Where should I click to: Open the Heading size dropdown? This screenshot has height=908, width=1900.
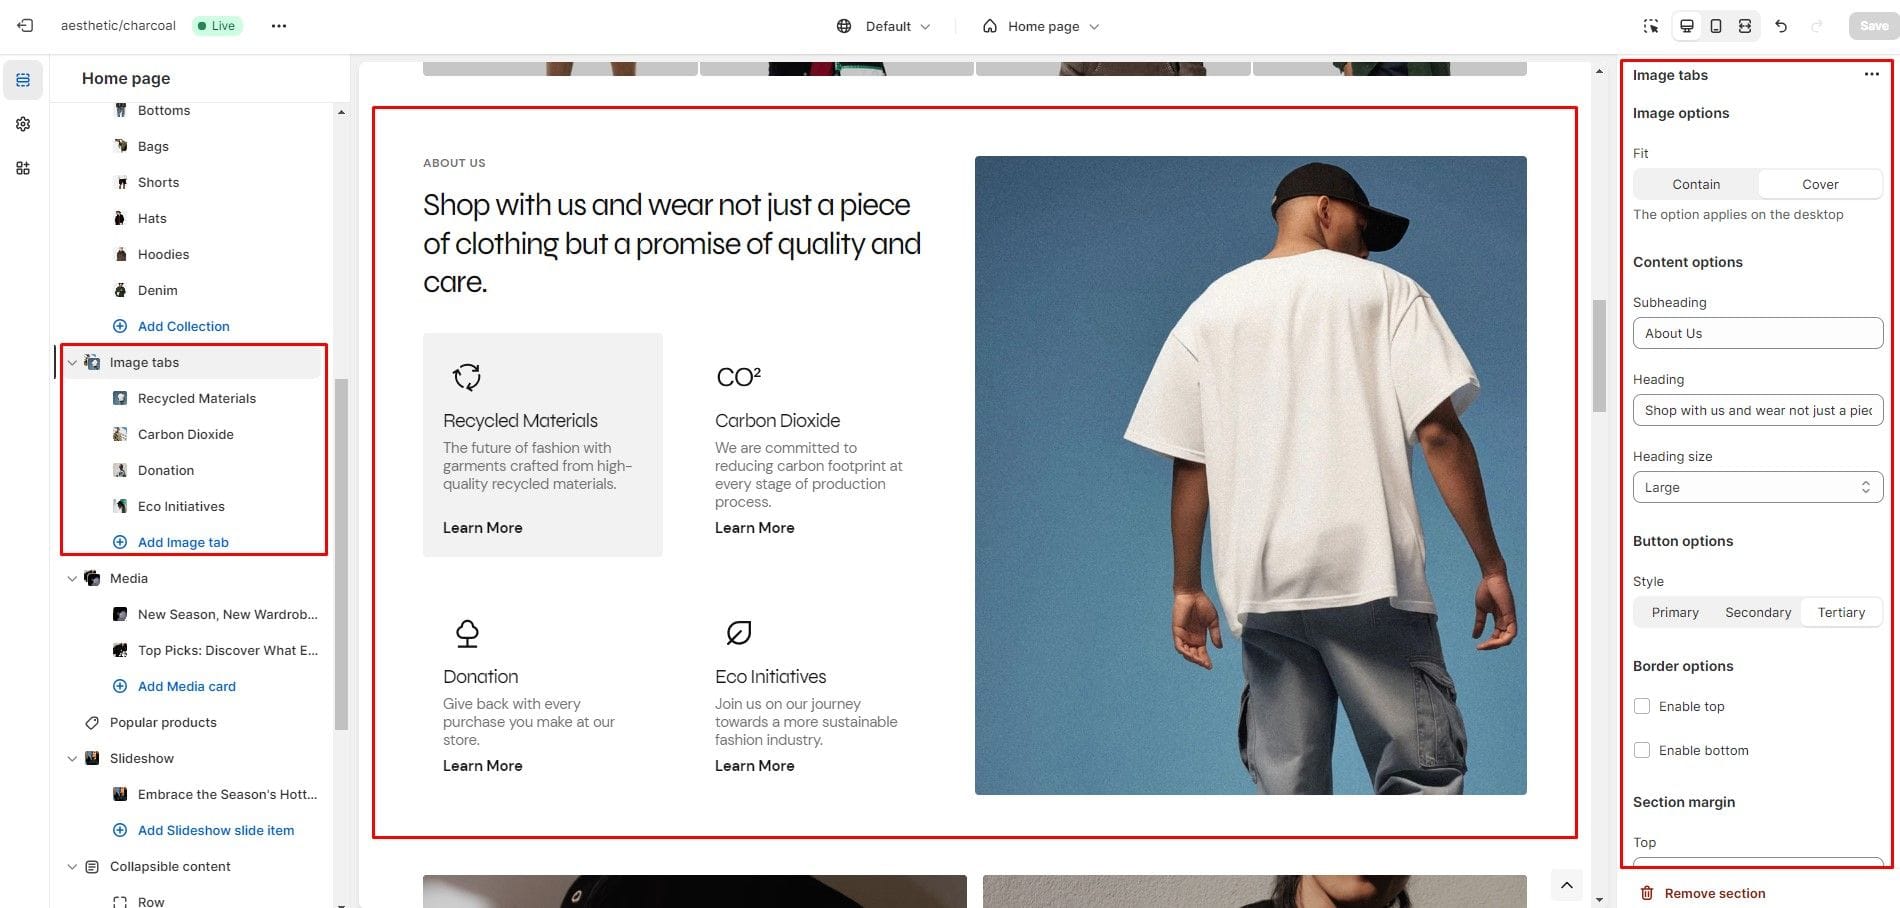tap(1758, 487)
